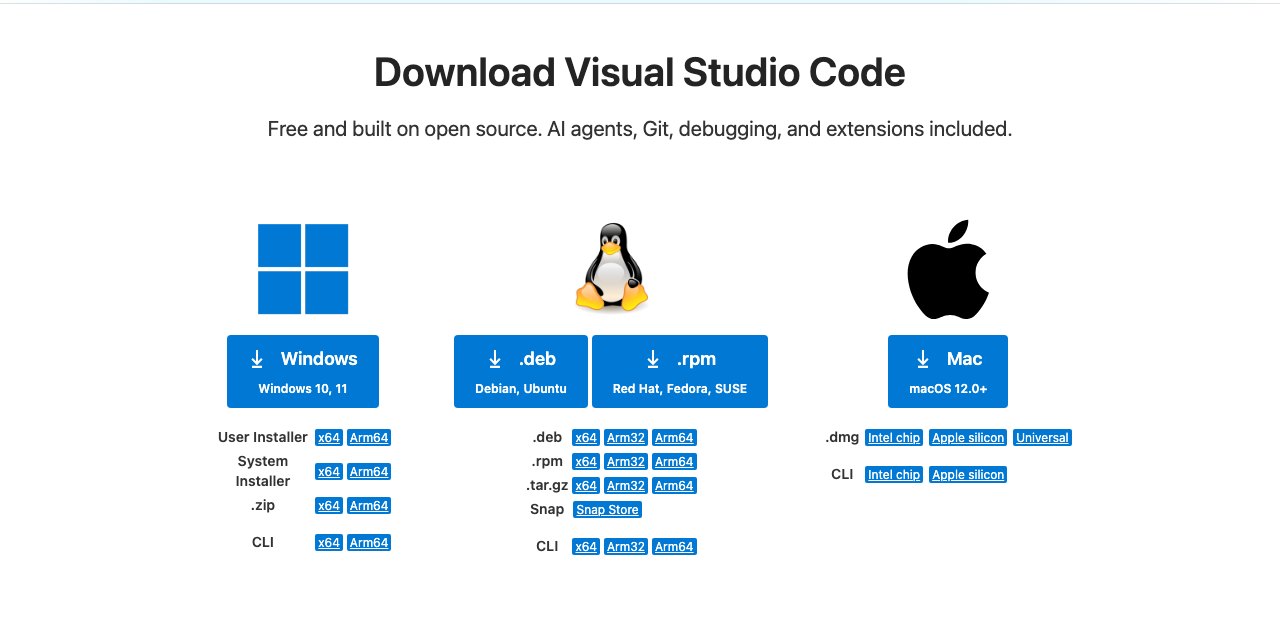
Task: Click Arm64 link for Windows .zip
Action: [369, 505]
